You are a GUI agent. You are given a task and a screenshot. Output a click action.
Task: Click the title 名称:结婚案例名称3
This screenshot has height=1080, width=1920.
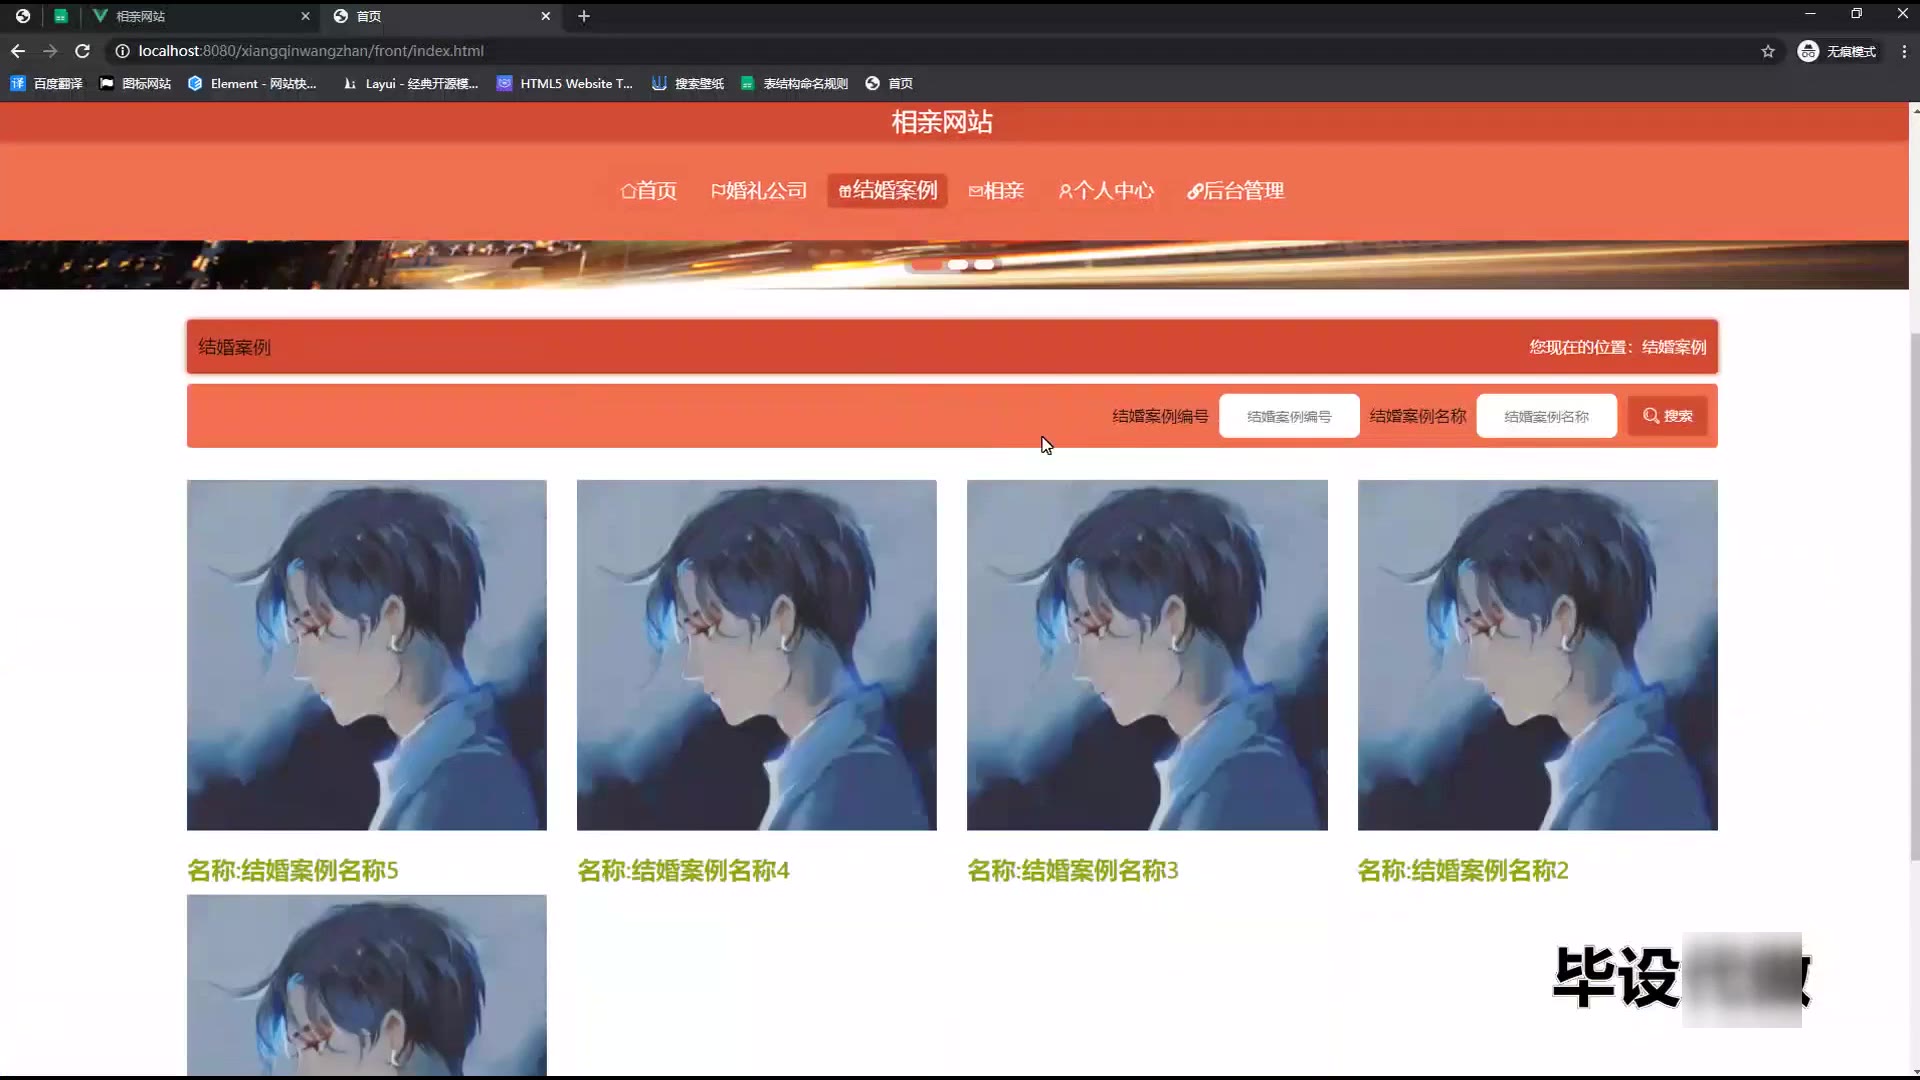tap(1073, 871)
